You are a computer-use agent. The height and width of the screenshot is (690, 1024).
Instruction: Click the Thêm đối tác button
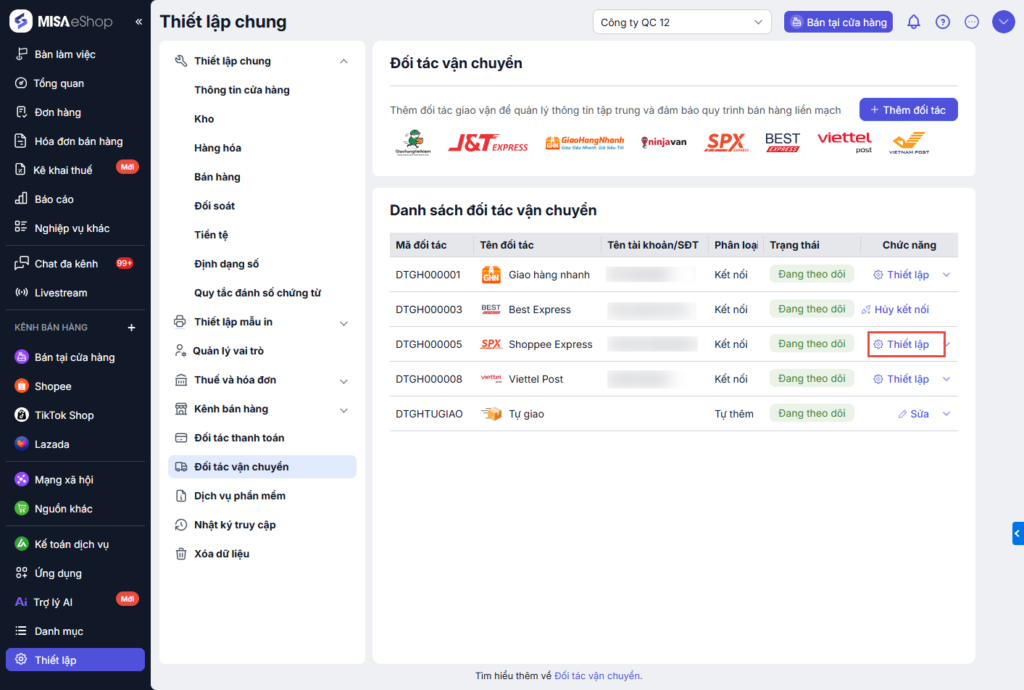point(908,110)
